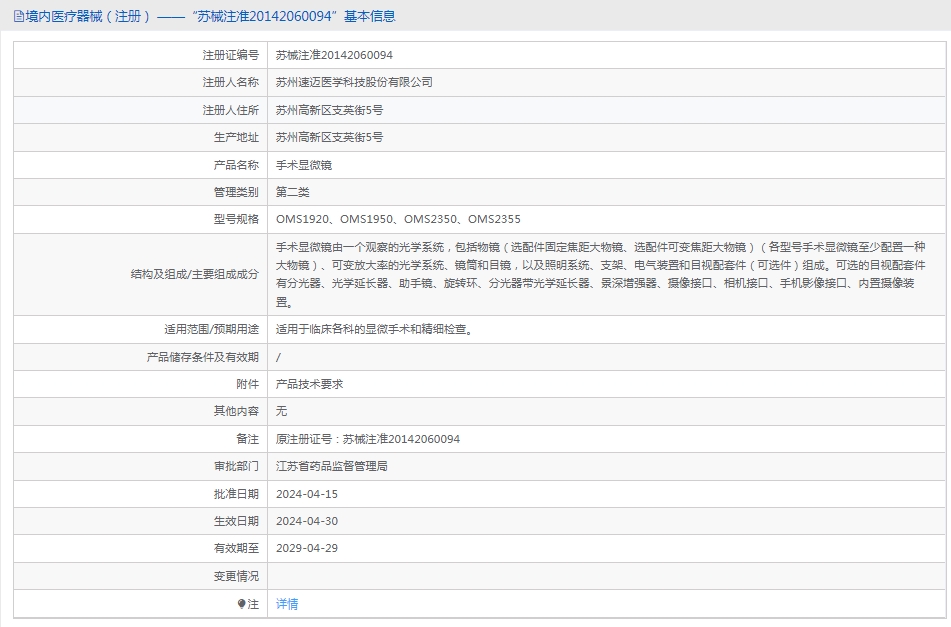Select the 注册证编号 label
Screen dimensions: 951x627
[230, 55]
